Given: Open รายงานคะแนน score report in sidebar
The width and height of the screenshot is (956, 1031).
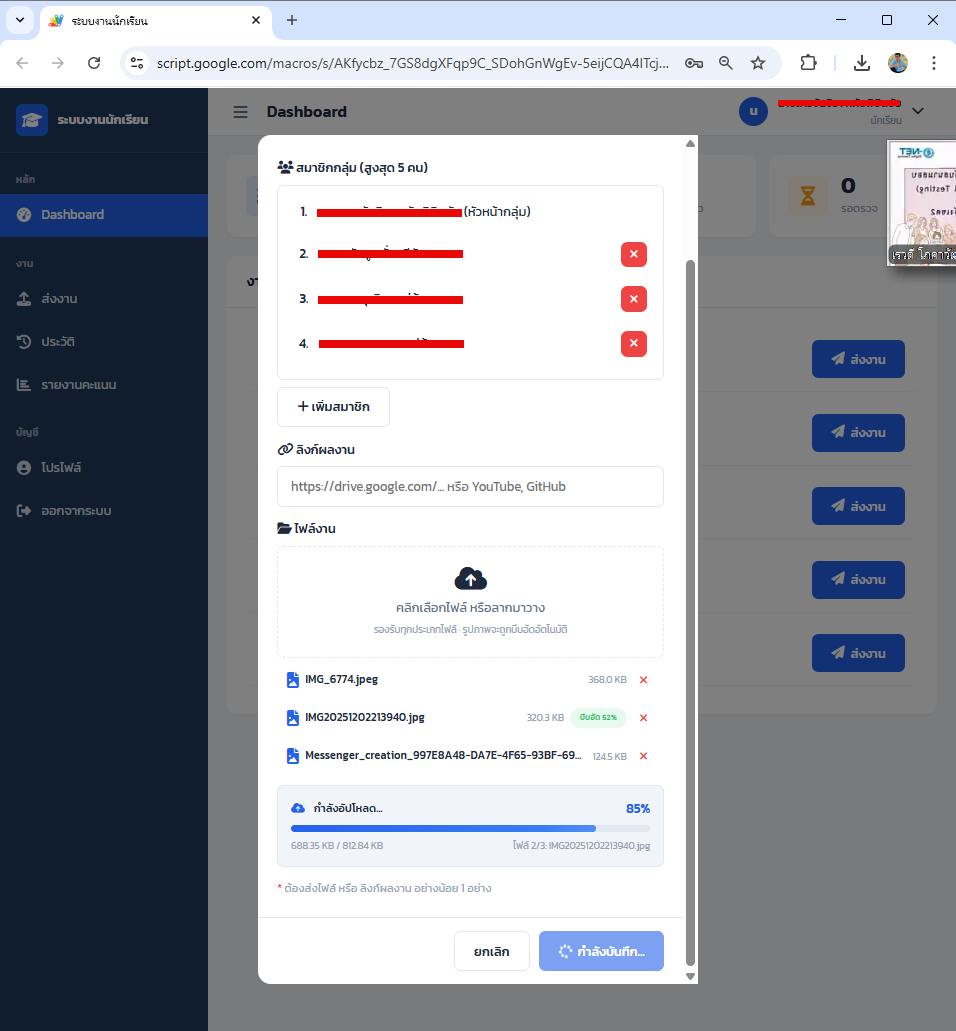Looking at the screenshot, I should (104, 385).
